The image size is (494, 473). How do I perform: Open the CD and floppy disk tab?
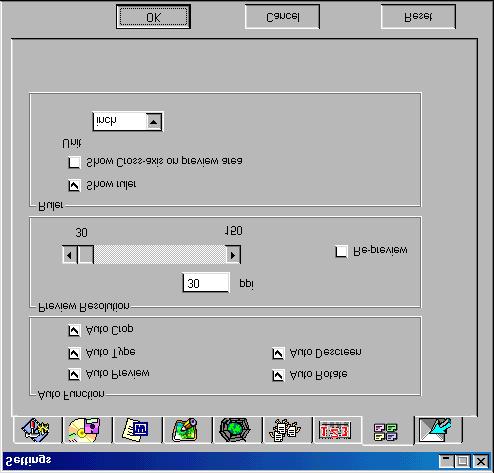point(87,430)
